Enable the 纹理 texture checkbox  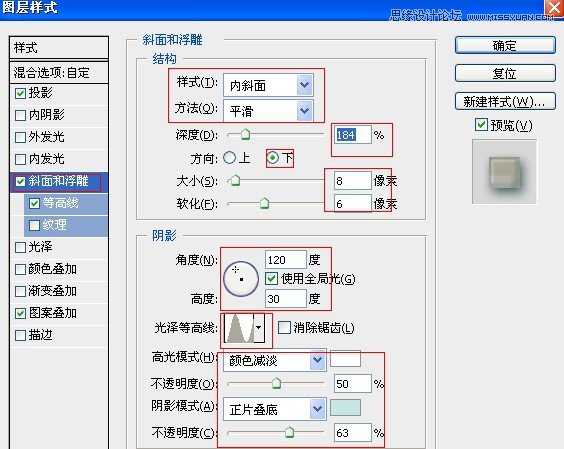click(34, 226)
